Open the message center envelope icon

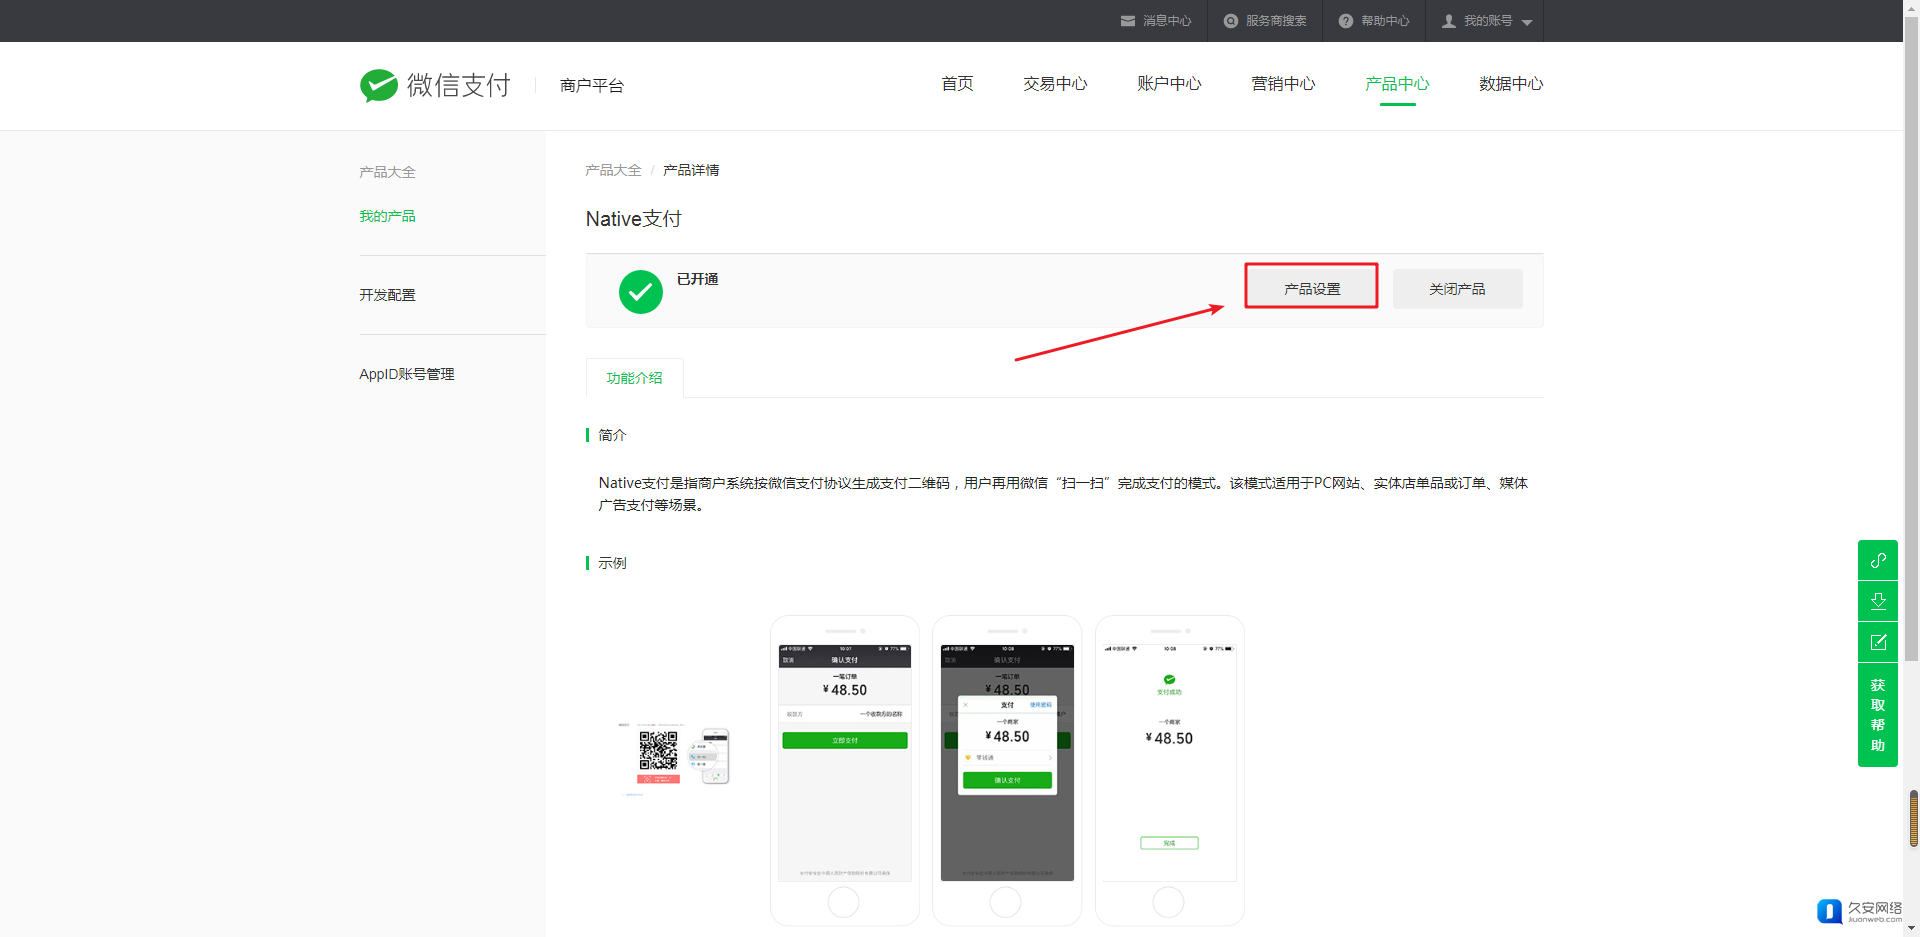[1128, 21]
